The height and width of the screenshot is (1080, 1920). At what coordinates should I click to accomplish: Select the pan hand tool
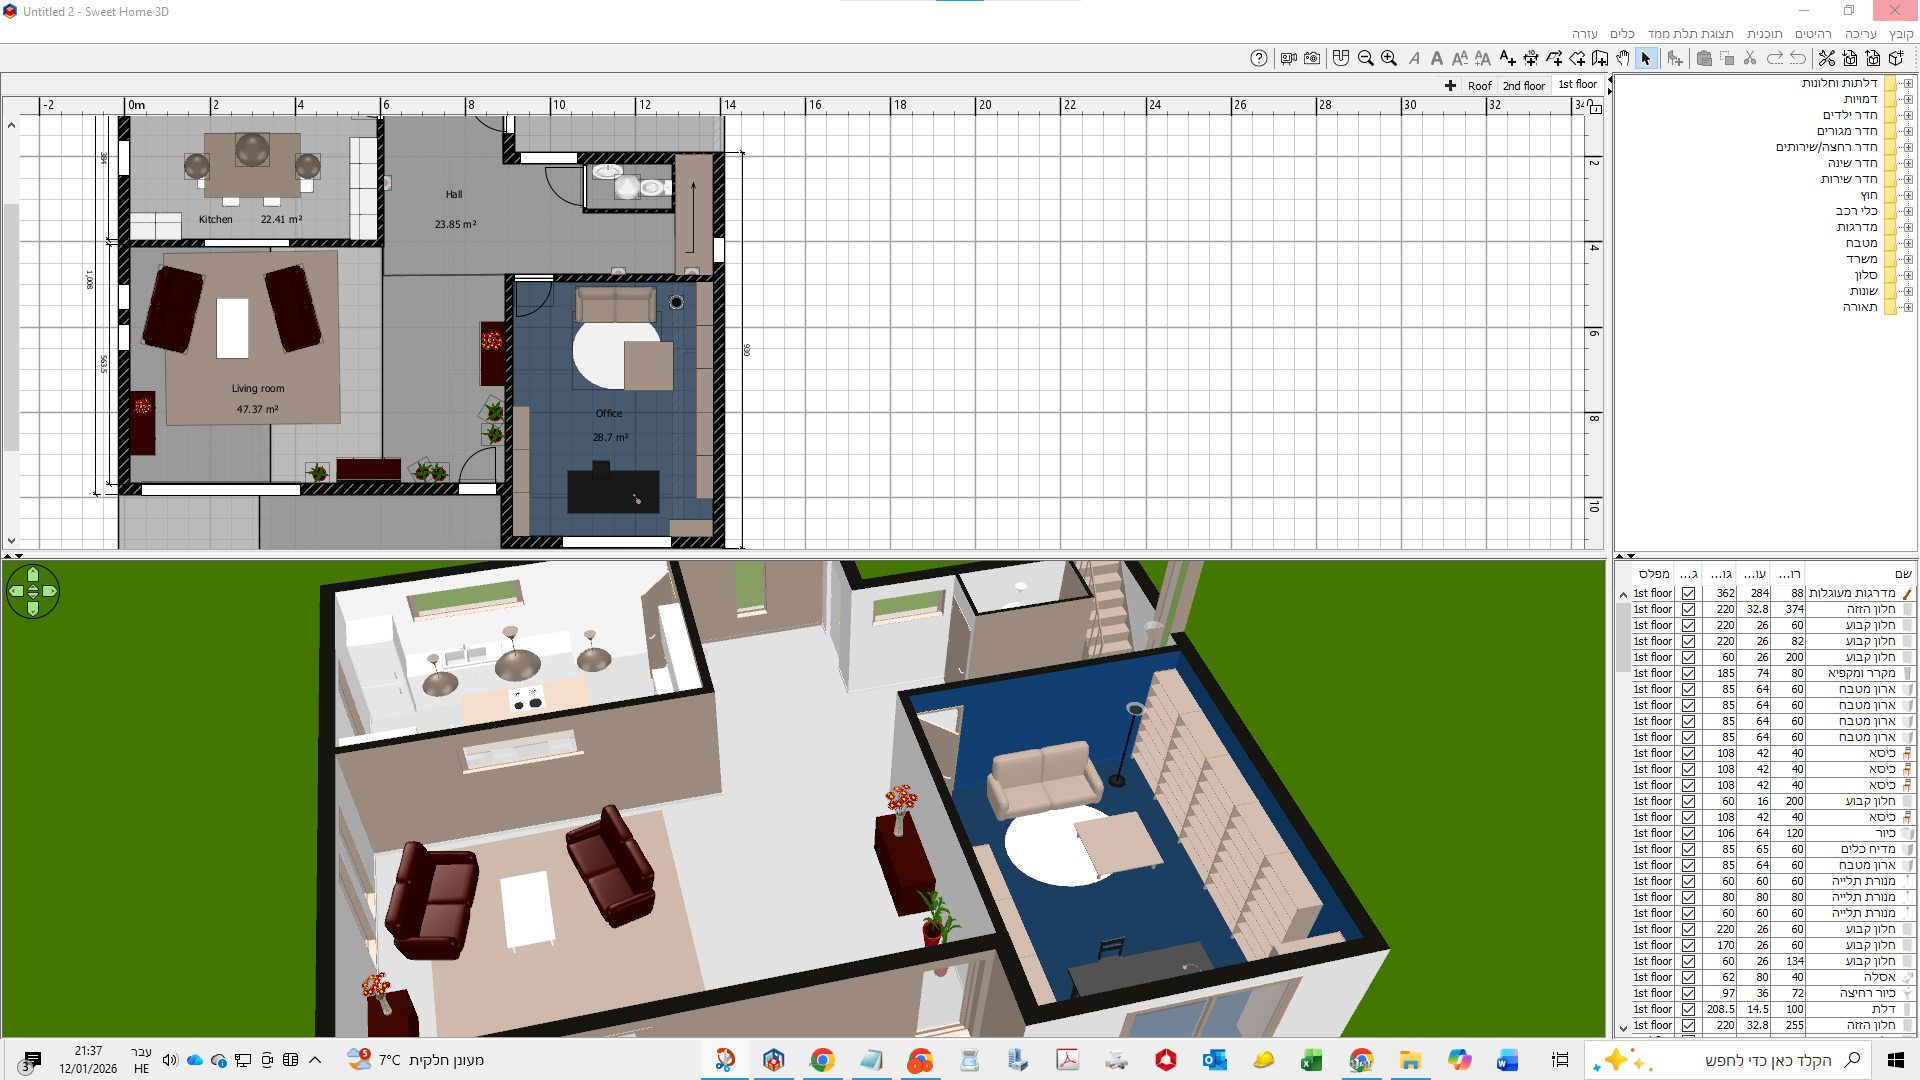coord(1623,59)
